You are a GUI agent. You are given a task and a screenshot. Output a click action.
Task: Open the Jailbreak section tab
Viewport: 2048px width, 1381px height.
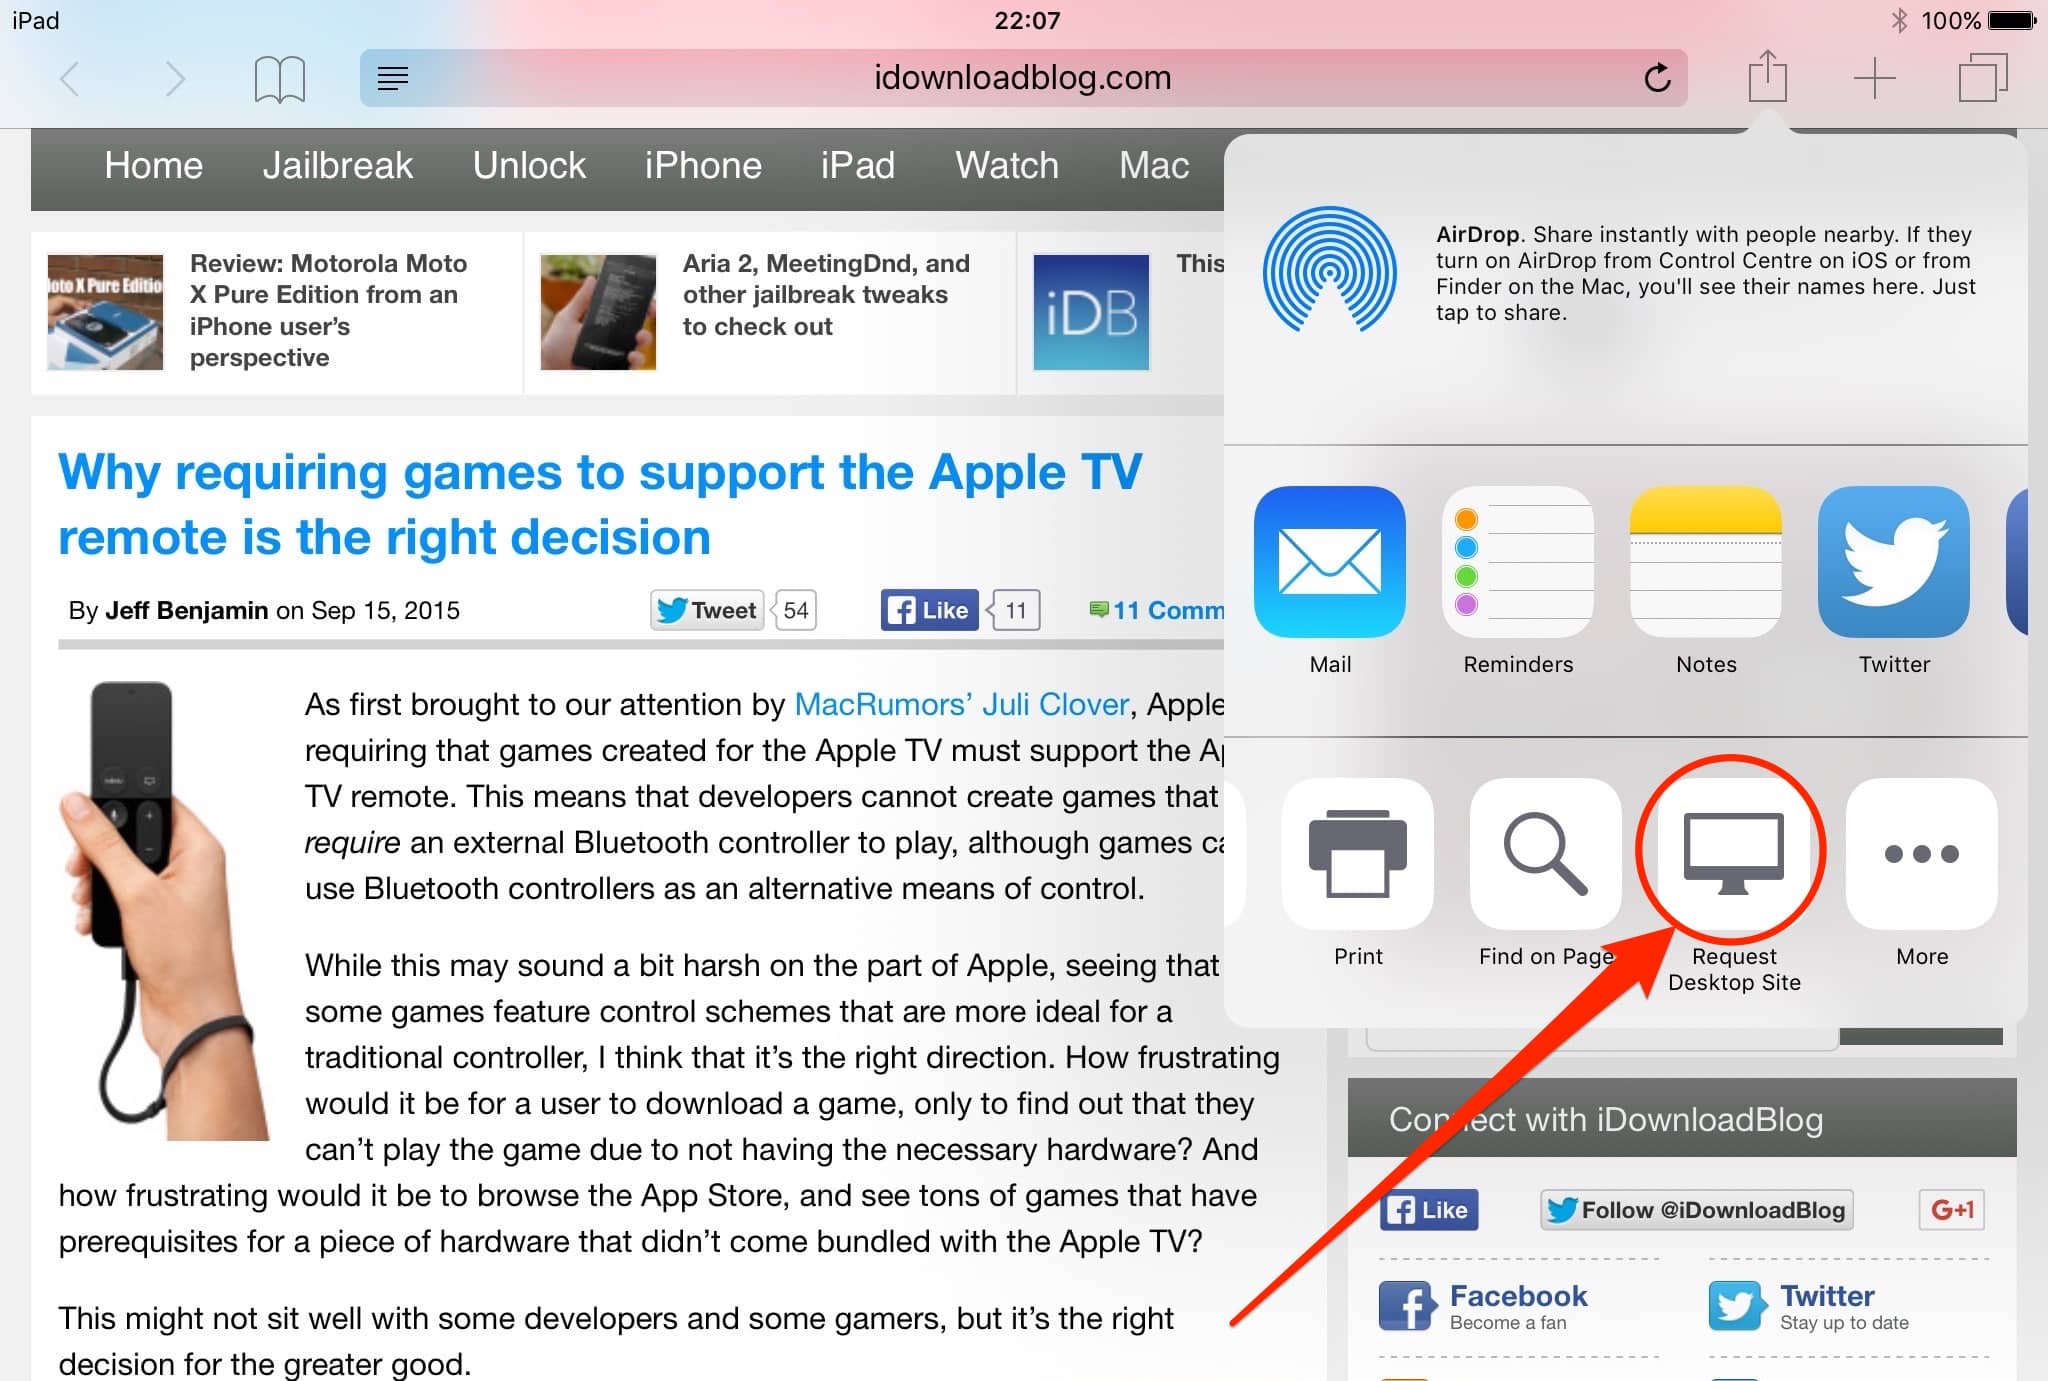pos(339,166)
